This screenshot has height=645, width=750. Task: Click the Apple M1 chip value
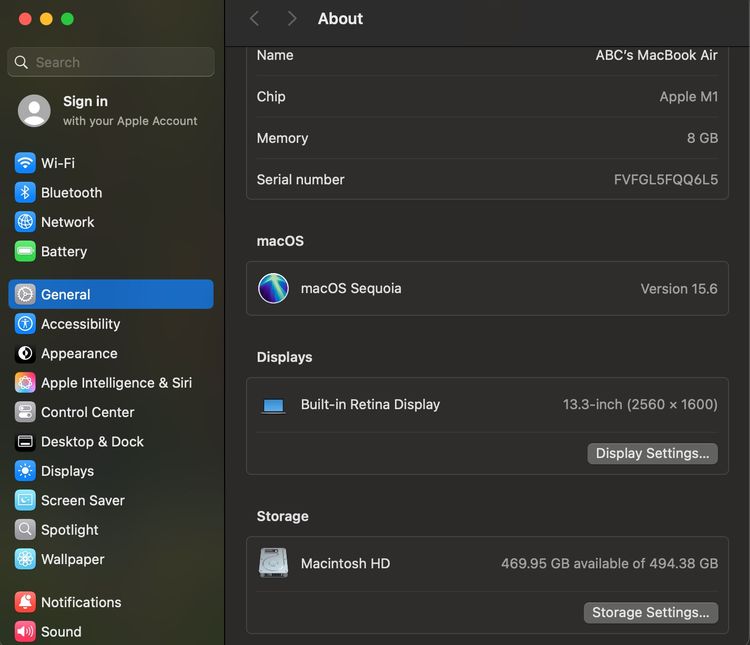[689, 97]
